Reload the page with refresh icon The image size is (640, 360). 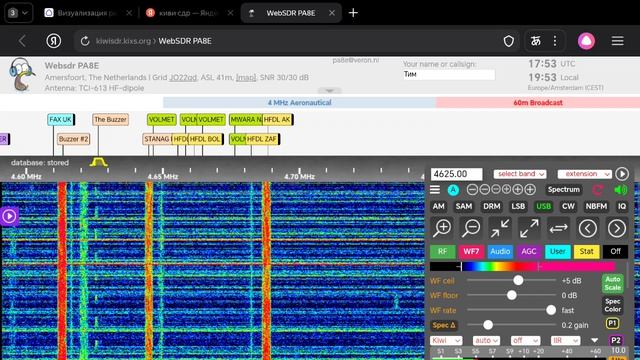coord(85,41)
